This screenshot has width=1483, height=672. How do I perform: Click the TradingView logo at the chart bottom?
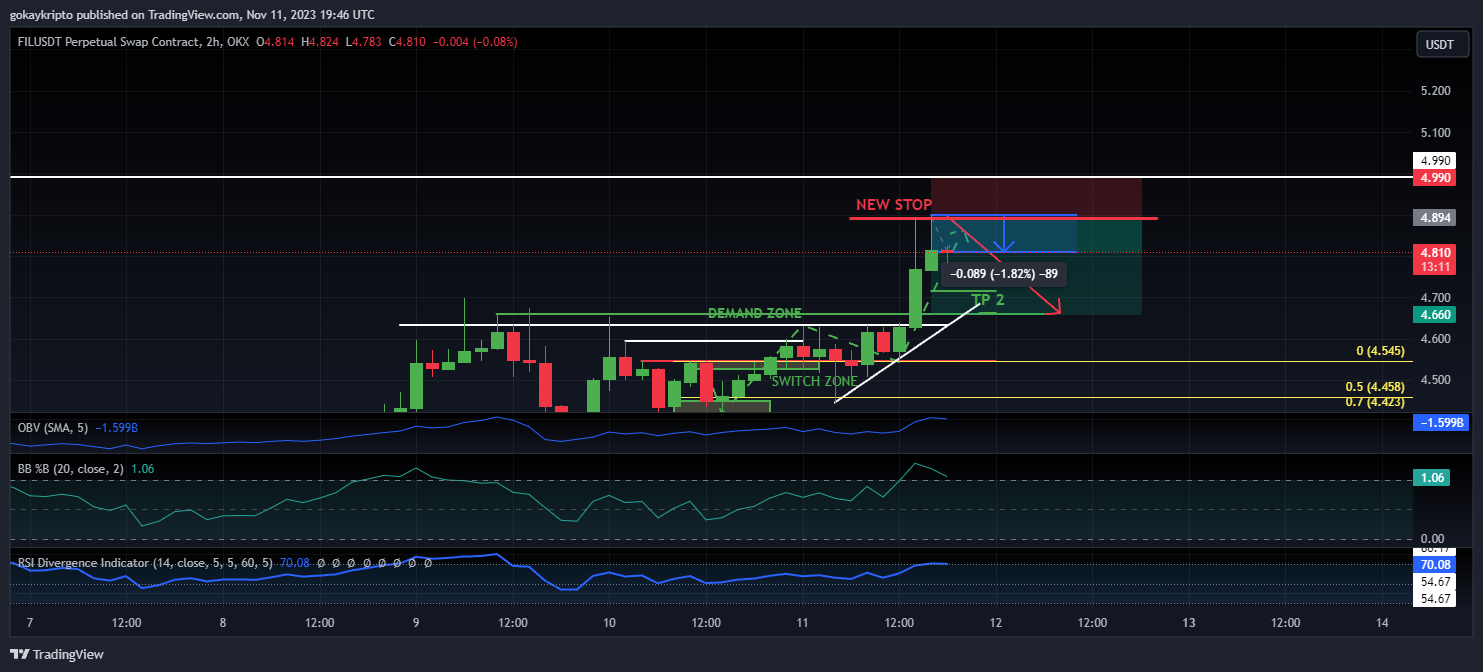click(56, 655)
